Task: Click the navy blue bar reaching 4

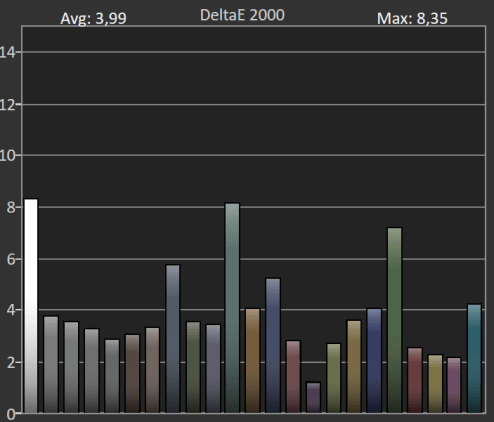Action: (x=374, y=361)
